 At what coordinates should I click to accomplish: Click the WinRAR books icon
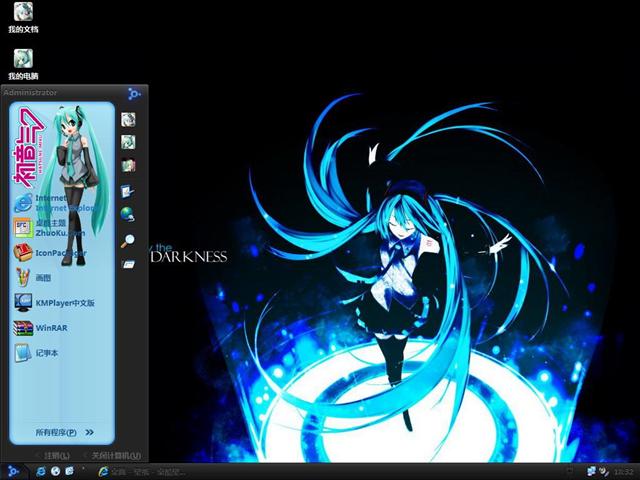[23, 328]
